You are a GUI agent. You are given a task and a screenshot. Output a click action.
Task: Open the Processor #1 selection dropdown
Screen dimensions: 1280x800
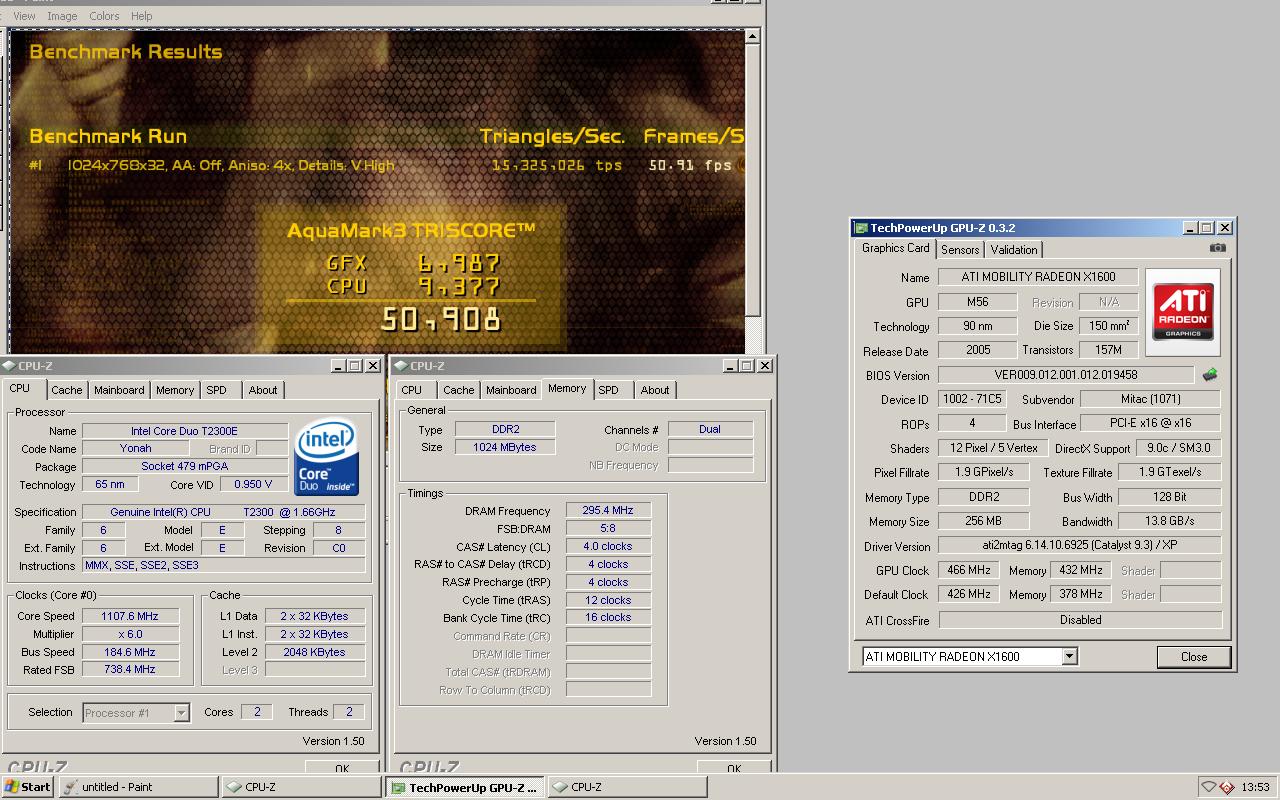point(181,713)
